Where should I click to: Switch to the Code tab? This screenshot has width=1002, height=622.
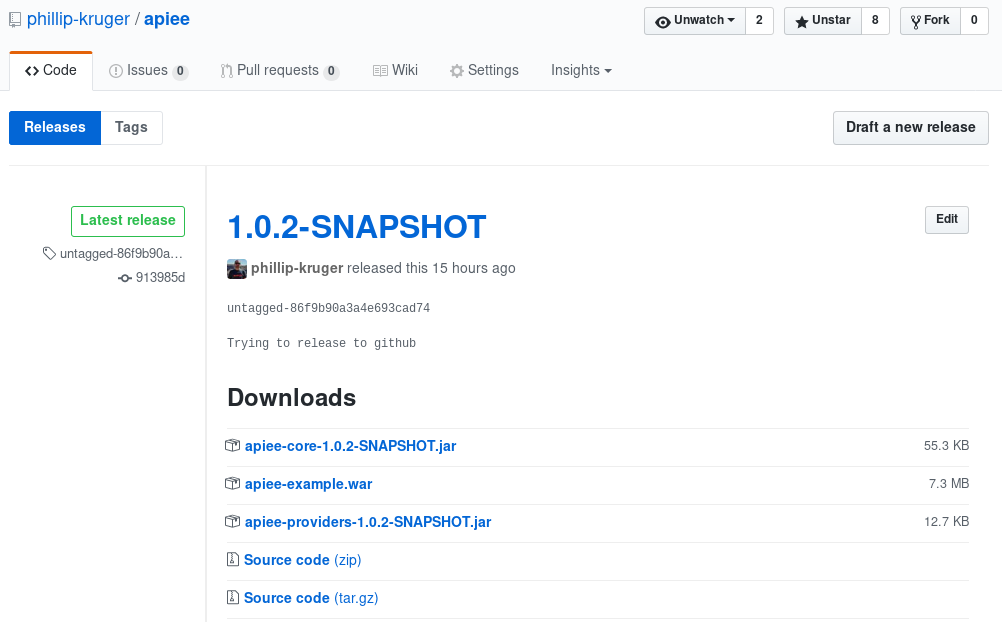point(51,70)
